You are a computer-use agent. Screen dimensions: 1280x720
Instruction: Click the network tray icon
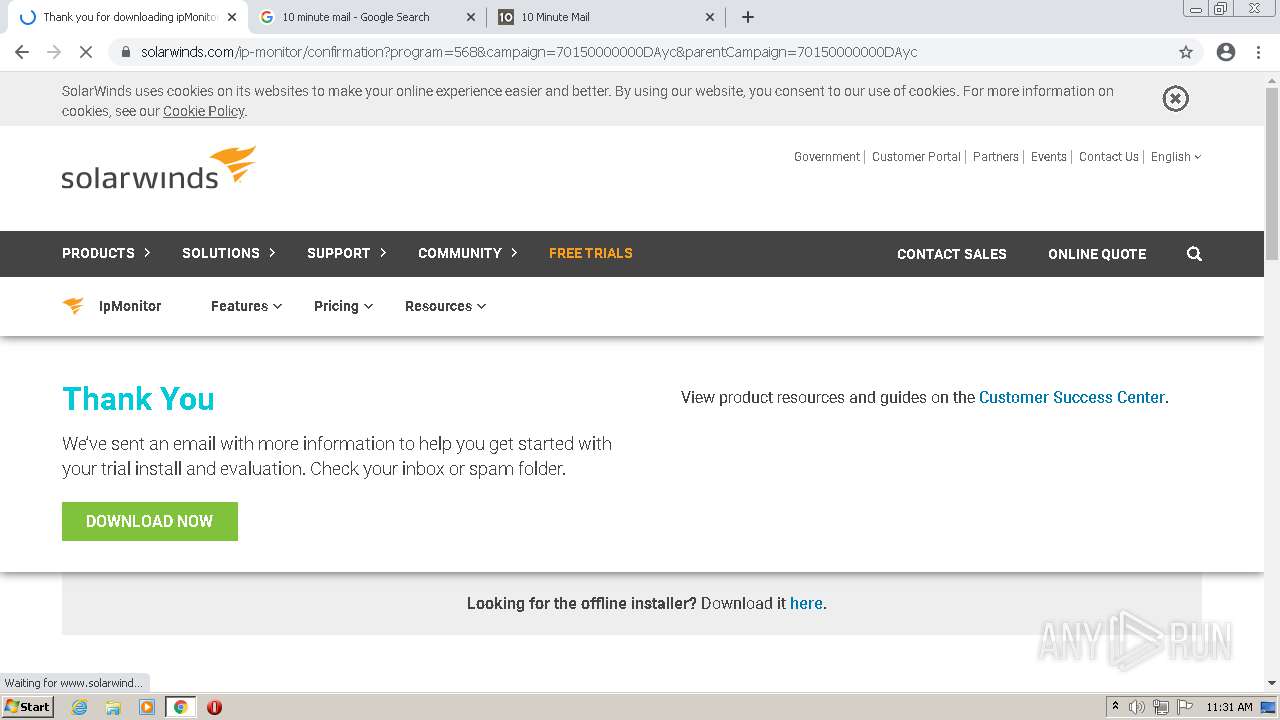pos(1161,707)
